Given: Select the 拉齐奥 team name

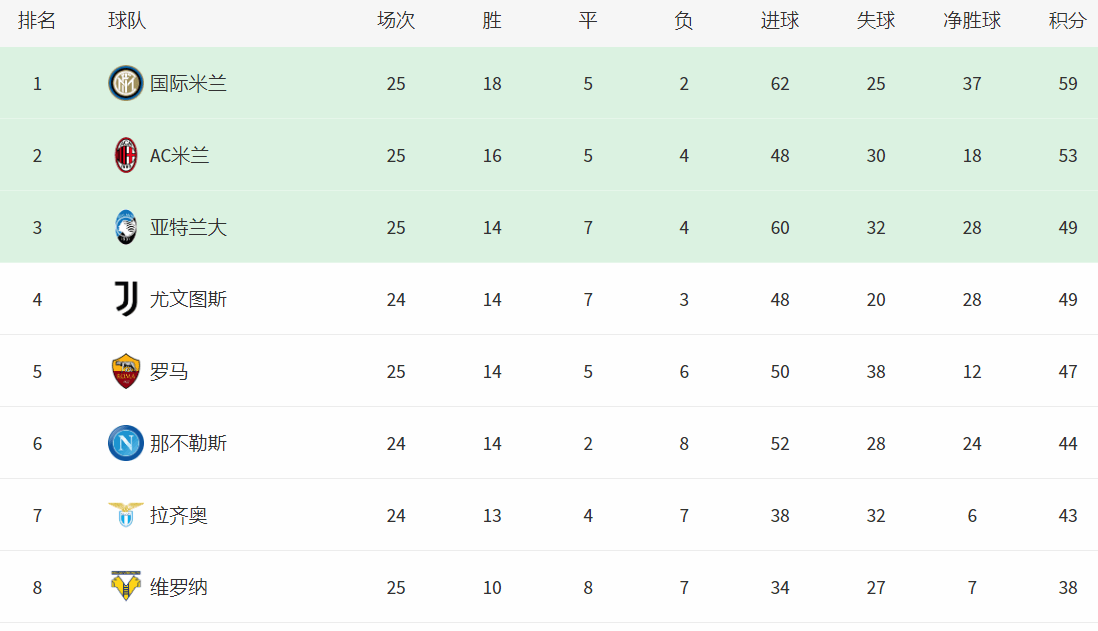Looking at the screenshot, I should [179, 515].
